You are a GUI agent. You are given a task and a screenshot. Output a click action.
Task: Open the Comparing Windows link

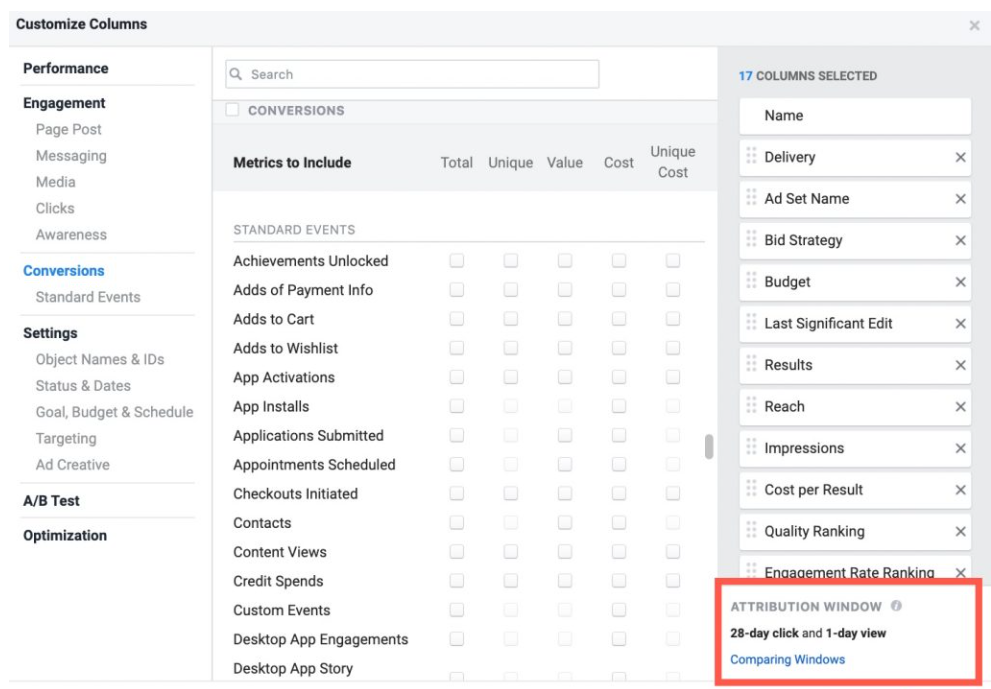click(787, 659)
